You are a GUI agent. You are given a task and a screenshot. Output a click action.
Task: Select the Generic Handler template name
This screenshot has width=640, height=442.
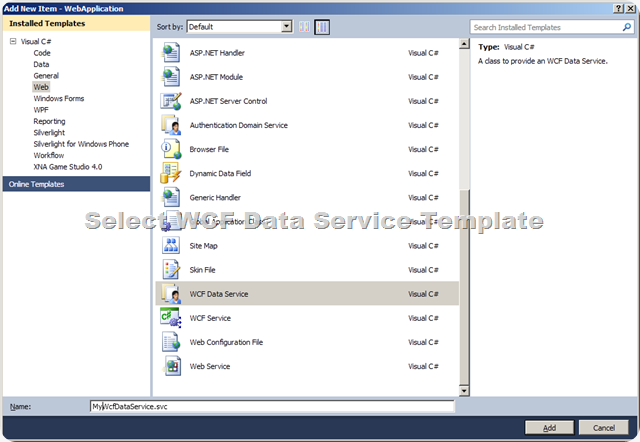click(215, 198)
